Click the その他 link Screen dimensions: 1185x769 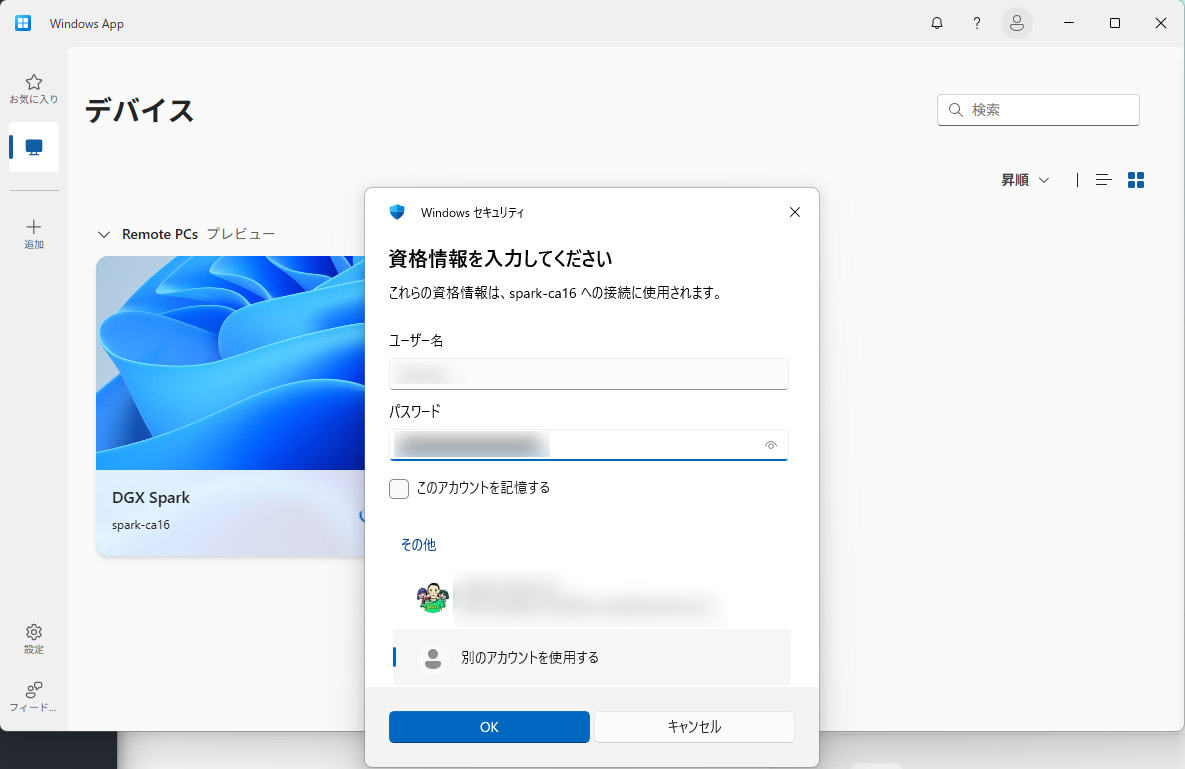coord(418,545)
